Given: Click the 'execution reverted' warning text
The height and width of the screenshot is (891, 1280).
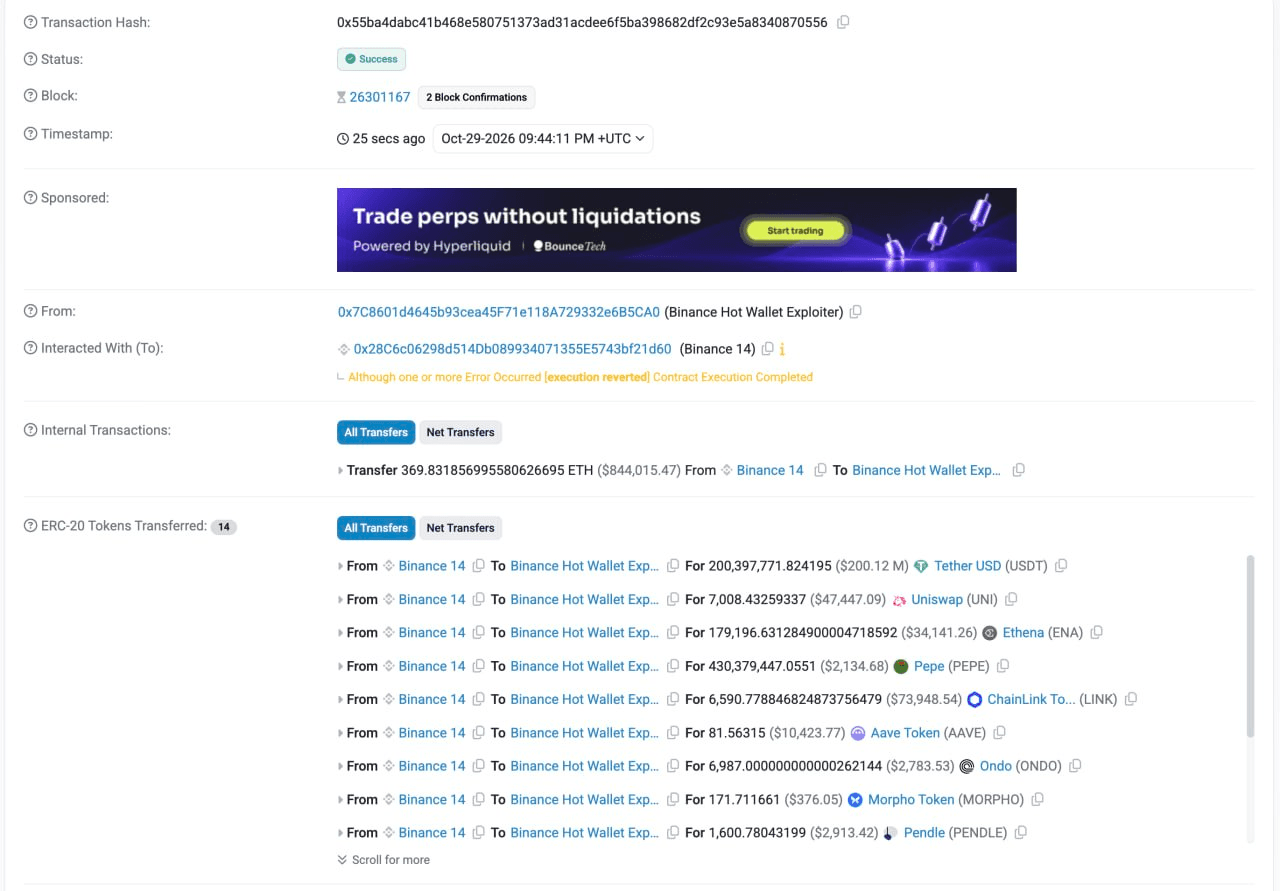Looking at the screenshot, I should click(597, 377).
